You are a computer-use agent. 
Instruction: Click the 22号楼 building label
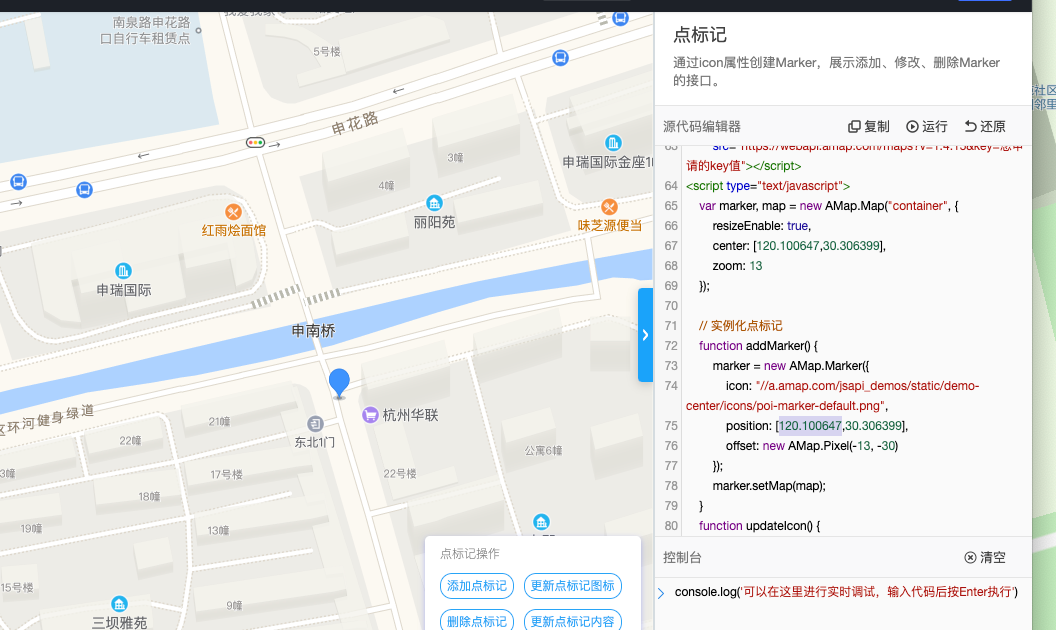coord(400,474)
